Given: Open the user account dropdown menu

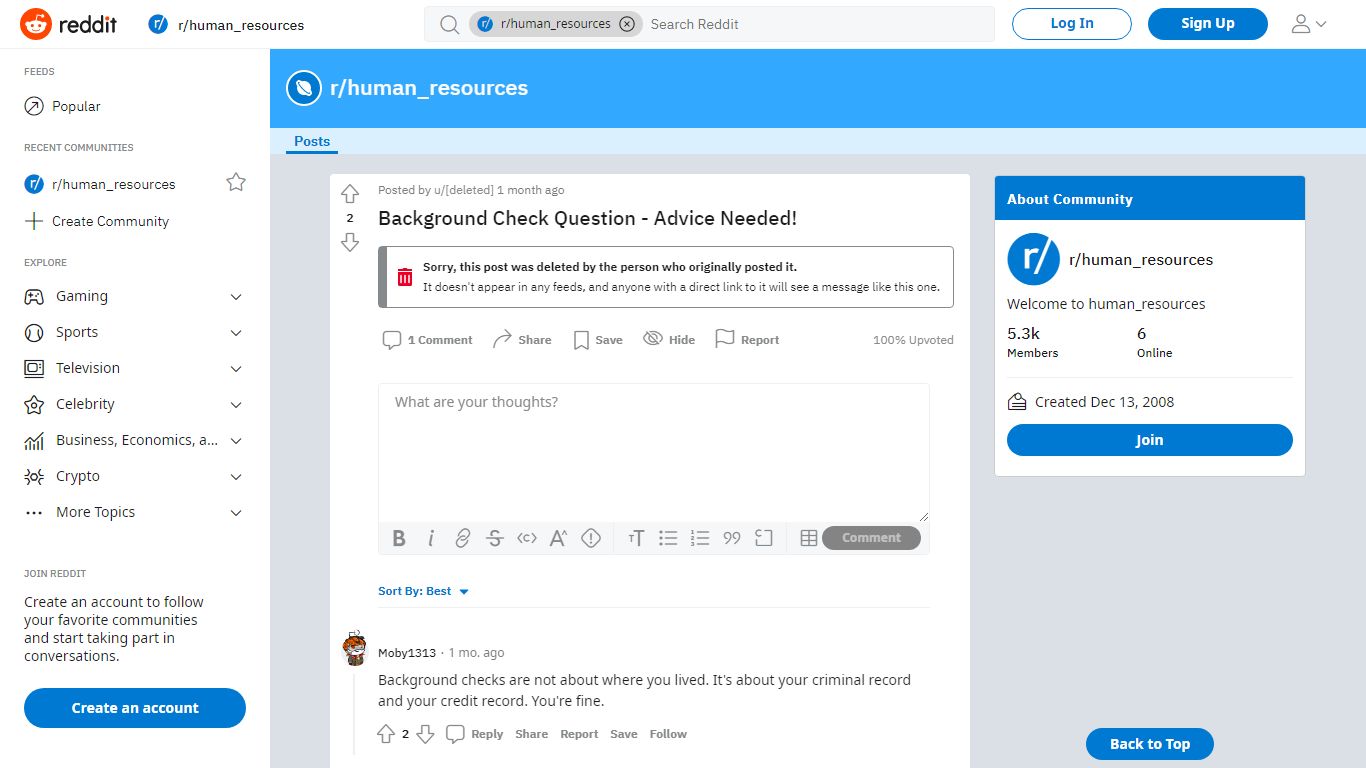Looking at the screenshot, I should (x=1309, y=24).
